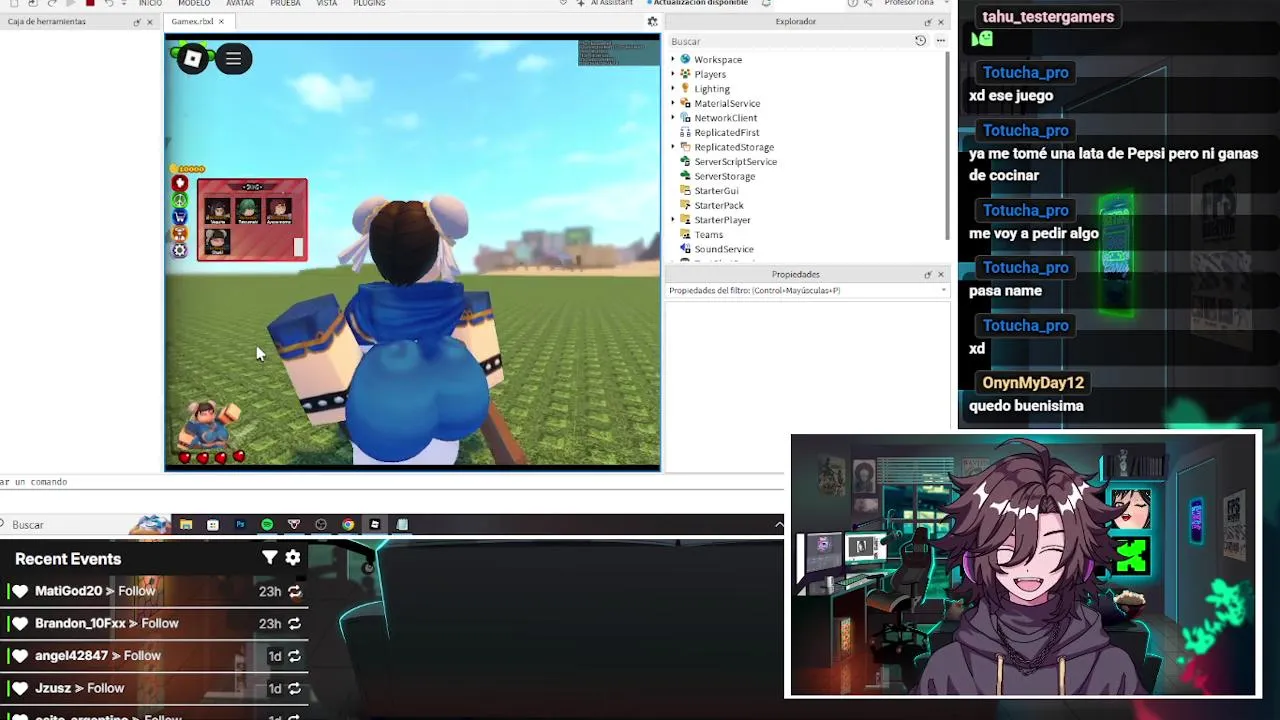
Task: Replay the Brandon_10Fxx follow event
Action: click(294, 623)
